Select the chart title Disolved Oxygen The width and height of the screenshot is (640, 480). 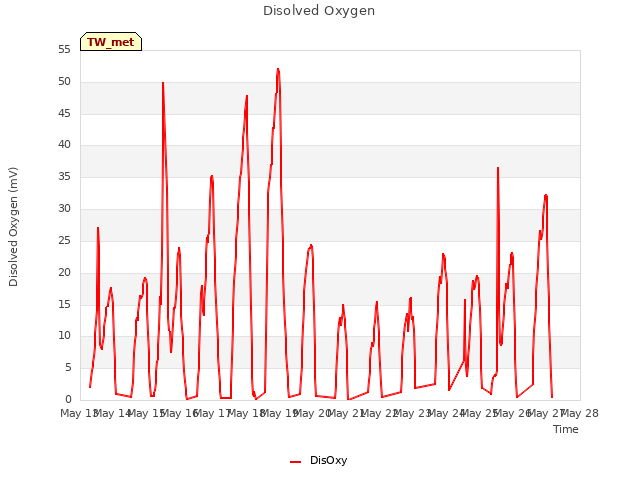[x=319, y=11]
